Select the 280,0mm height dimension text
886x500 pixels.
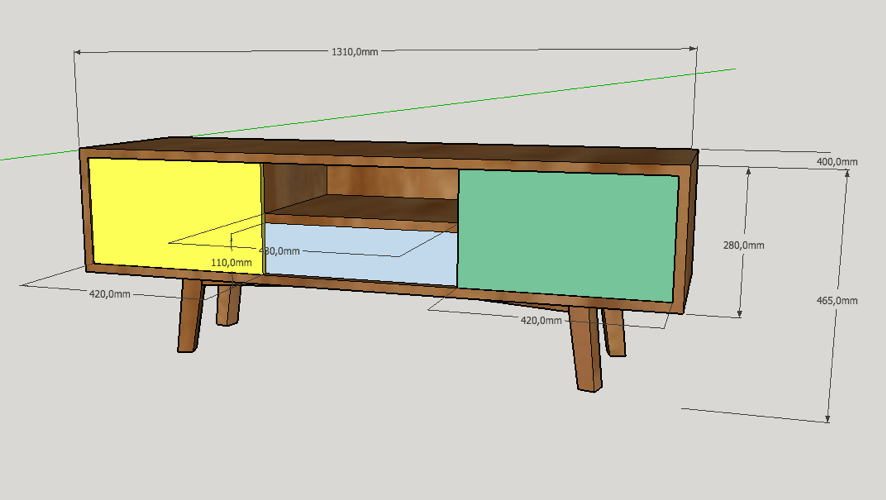[743, 245]
